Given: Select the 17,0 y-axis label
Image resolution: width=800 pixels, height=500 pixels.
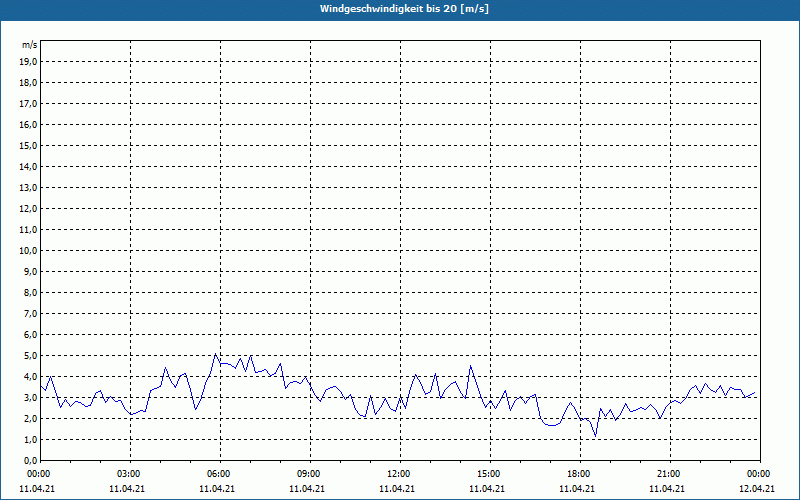Looking at the screenshot, I should 28,104.
